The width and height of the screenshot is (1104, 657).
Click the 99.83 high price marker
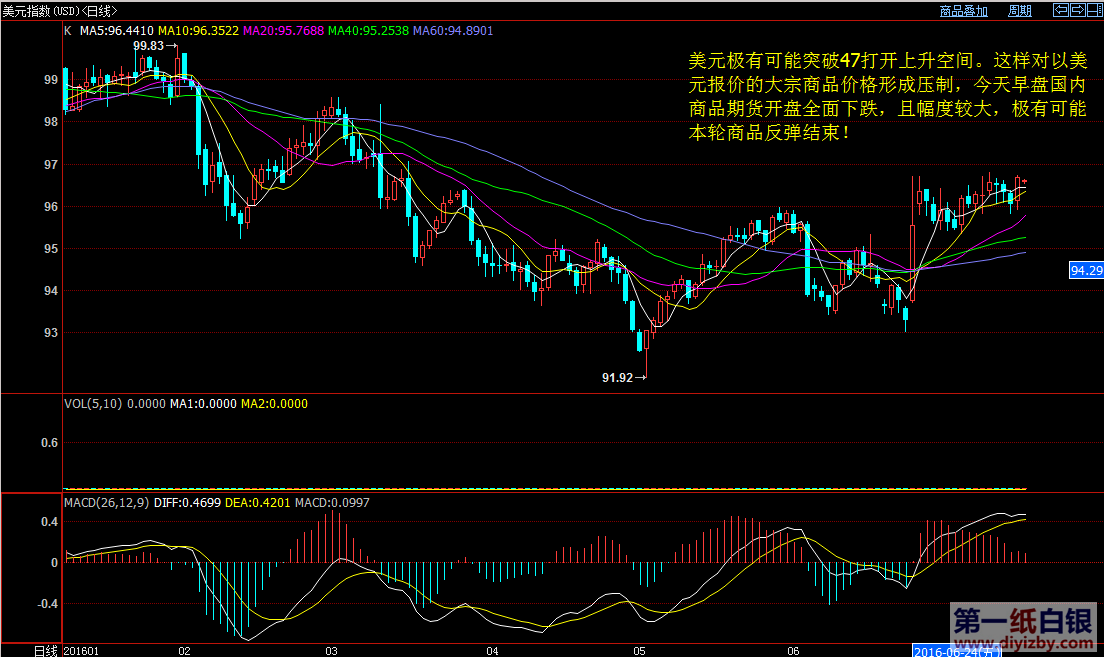click(150, 45)
